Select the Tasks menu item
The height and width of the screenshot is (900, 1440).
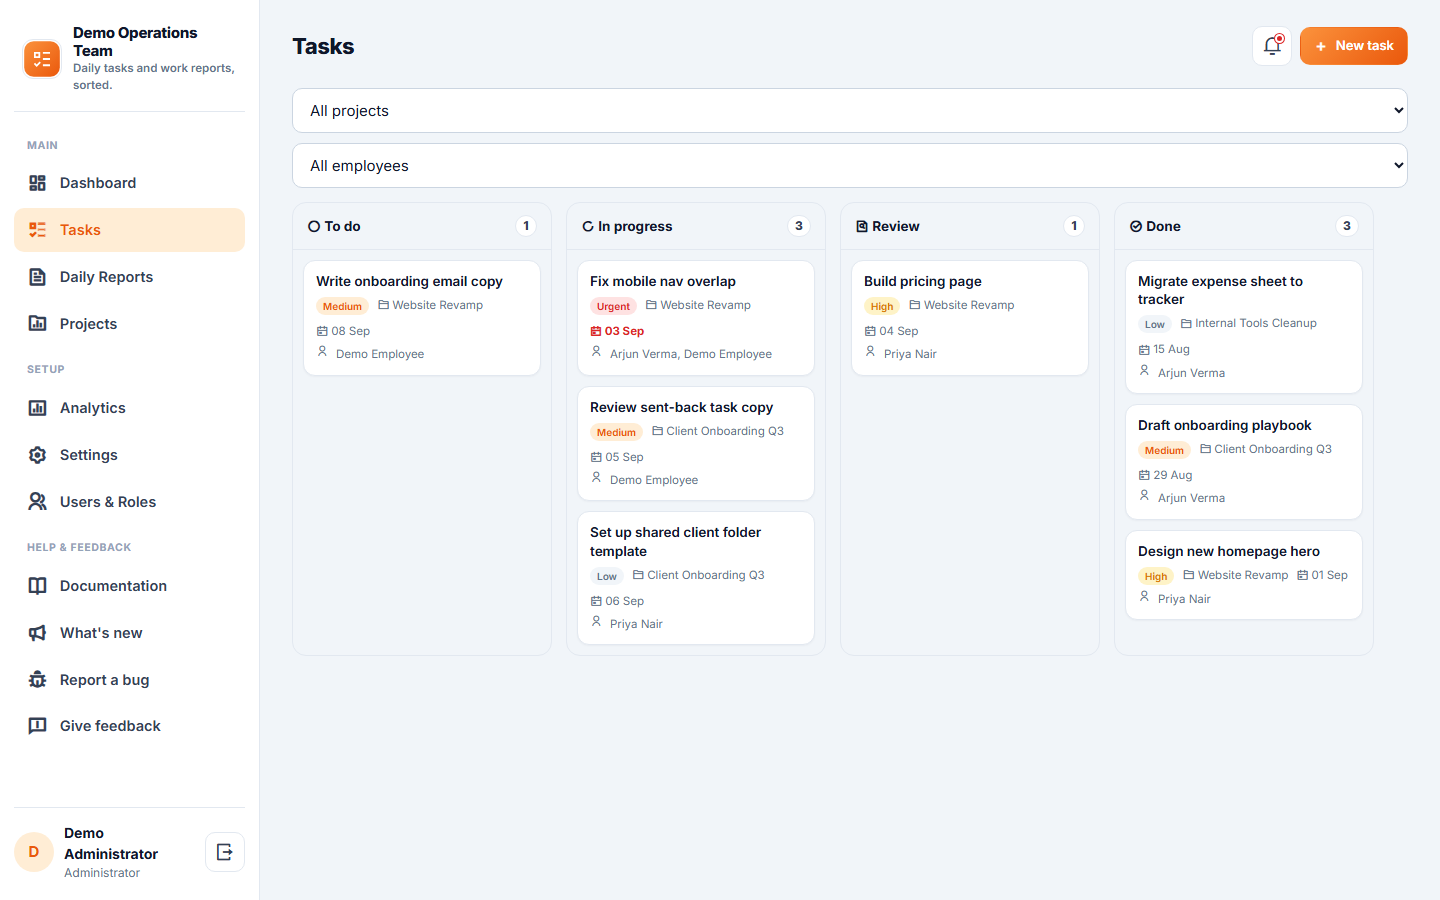(x=129, y=230)
